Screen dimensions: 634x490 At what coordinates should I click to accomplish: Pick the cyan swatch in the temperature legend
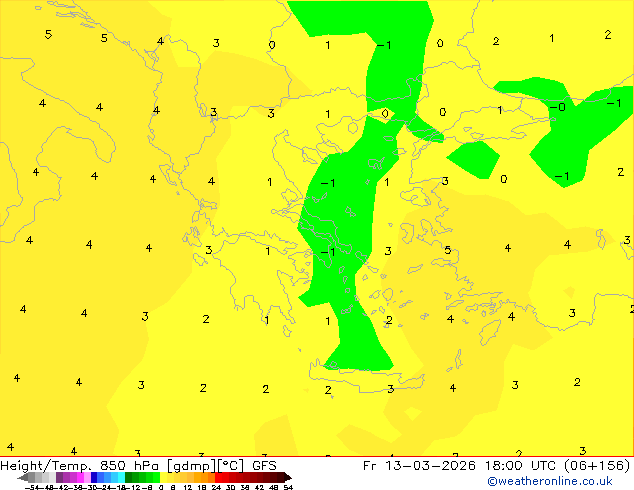(x=122, y=477)
